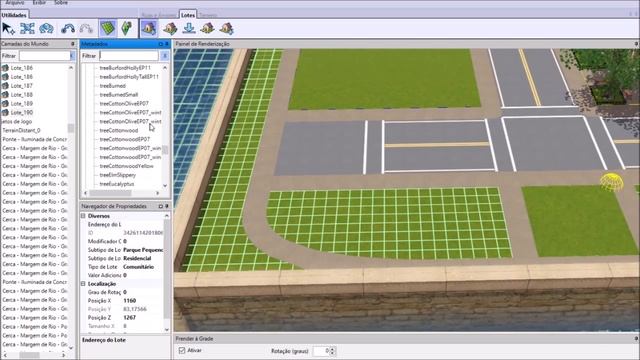640x360 pixels.
Task: Click the Posição X value 1160
Action: 130,300
